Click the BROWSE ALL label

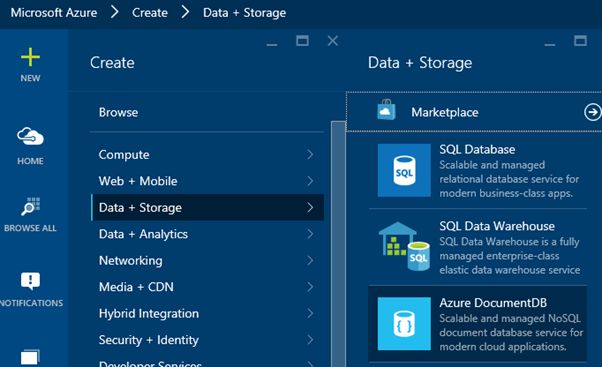point(30,228)
